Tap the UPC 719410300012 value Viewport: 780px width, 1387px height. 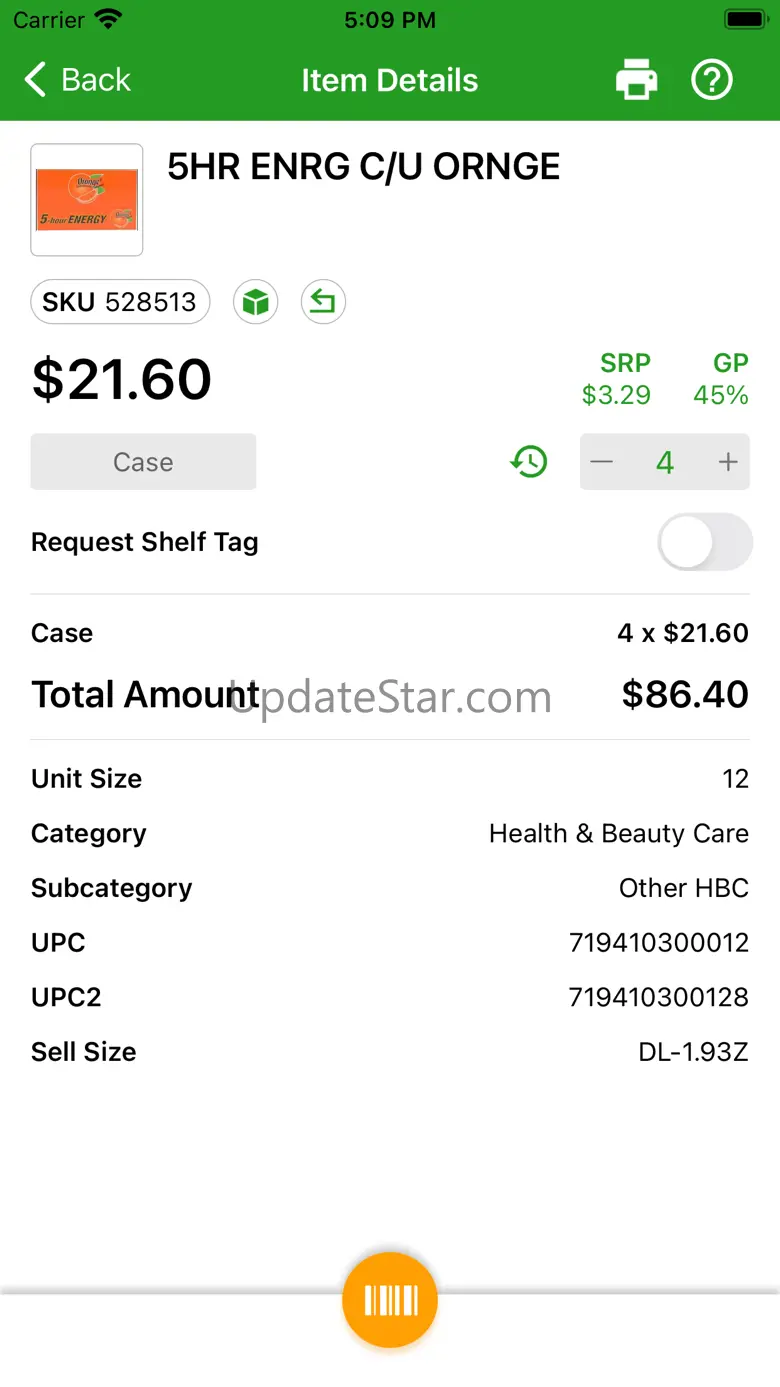(658, 943)
